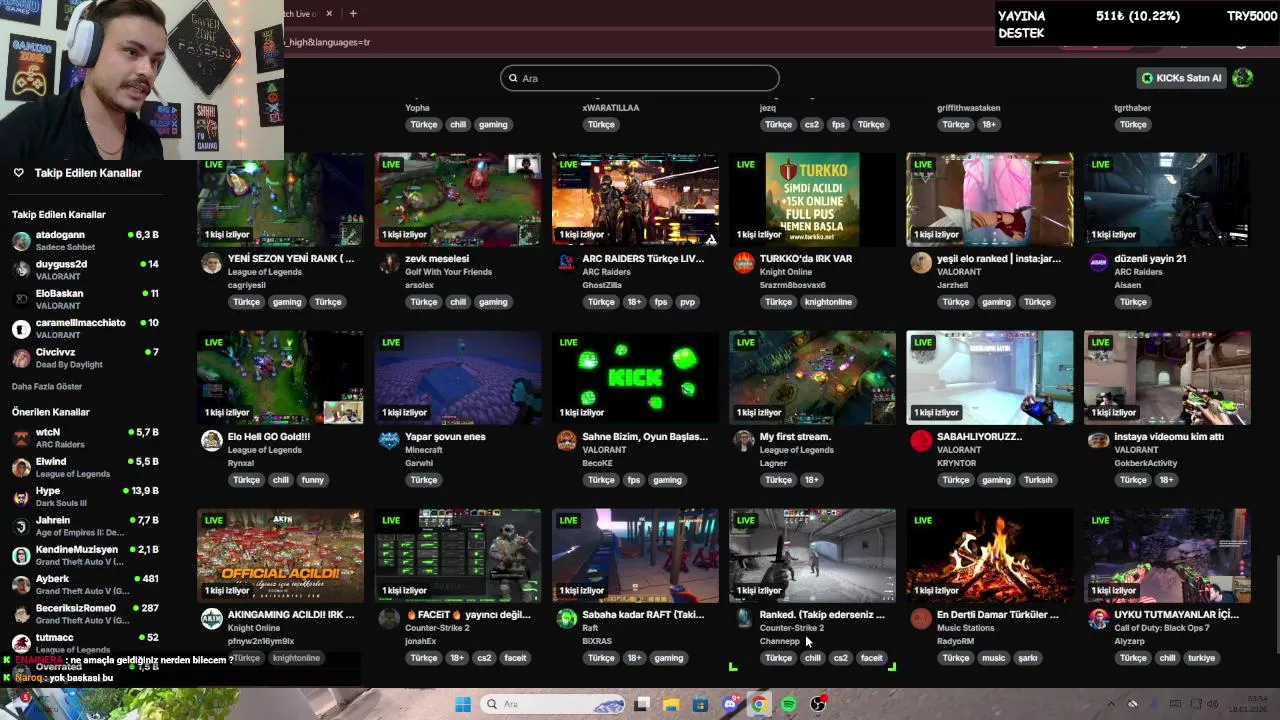
Task: Open fireplace thumbnail of En Dertli Damar Türküler
Action: 990,555
